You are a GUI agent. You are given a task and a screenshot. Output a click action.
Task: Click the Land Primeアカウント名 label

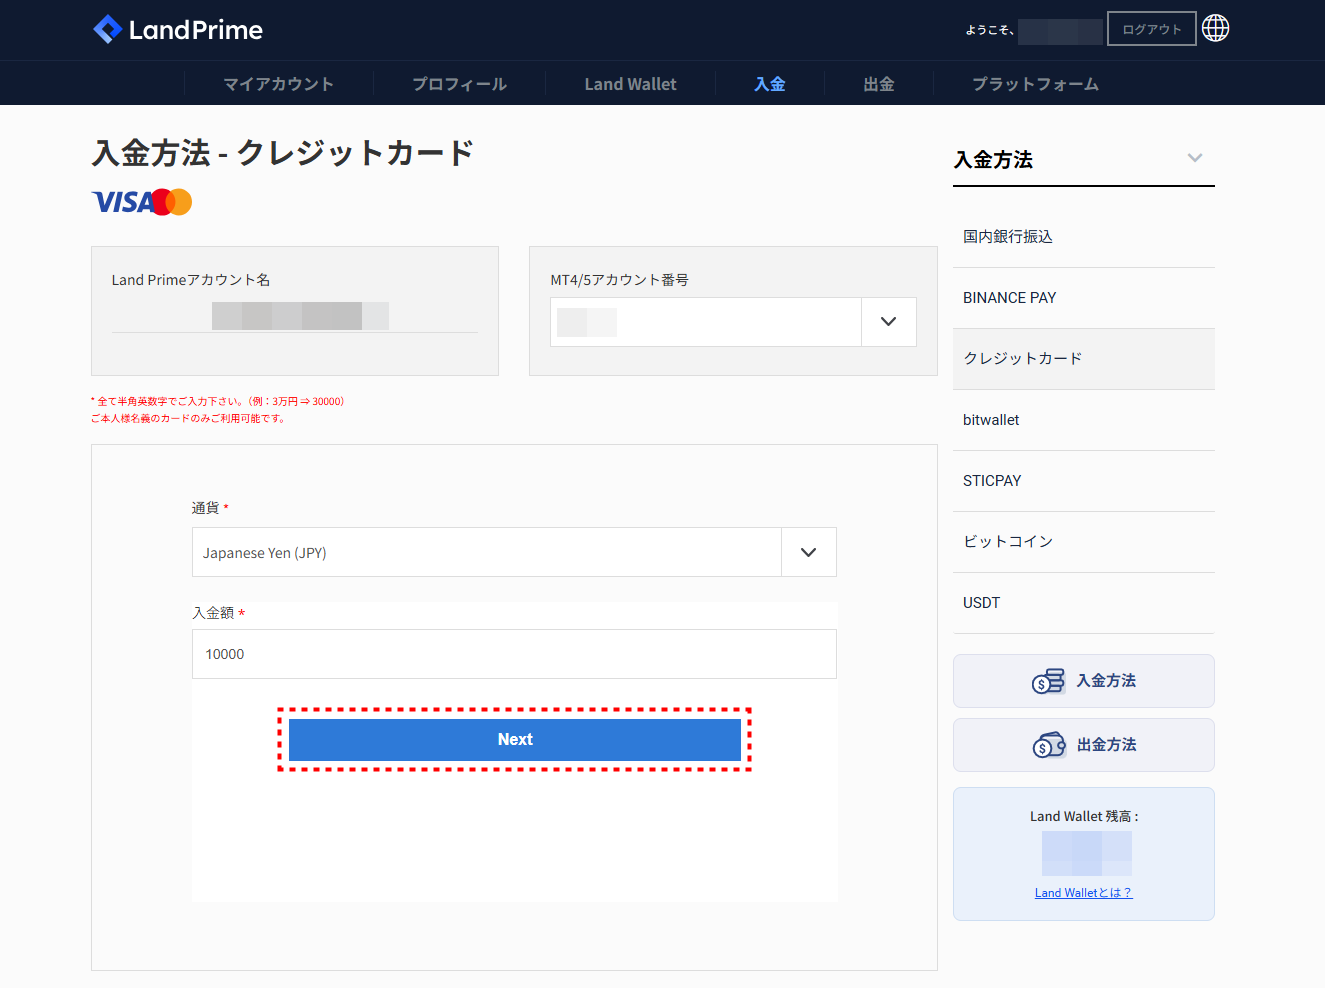pos(191,280)
